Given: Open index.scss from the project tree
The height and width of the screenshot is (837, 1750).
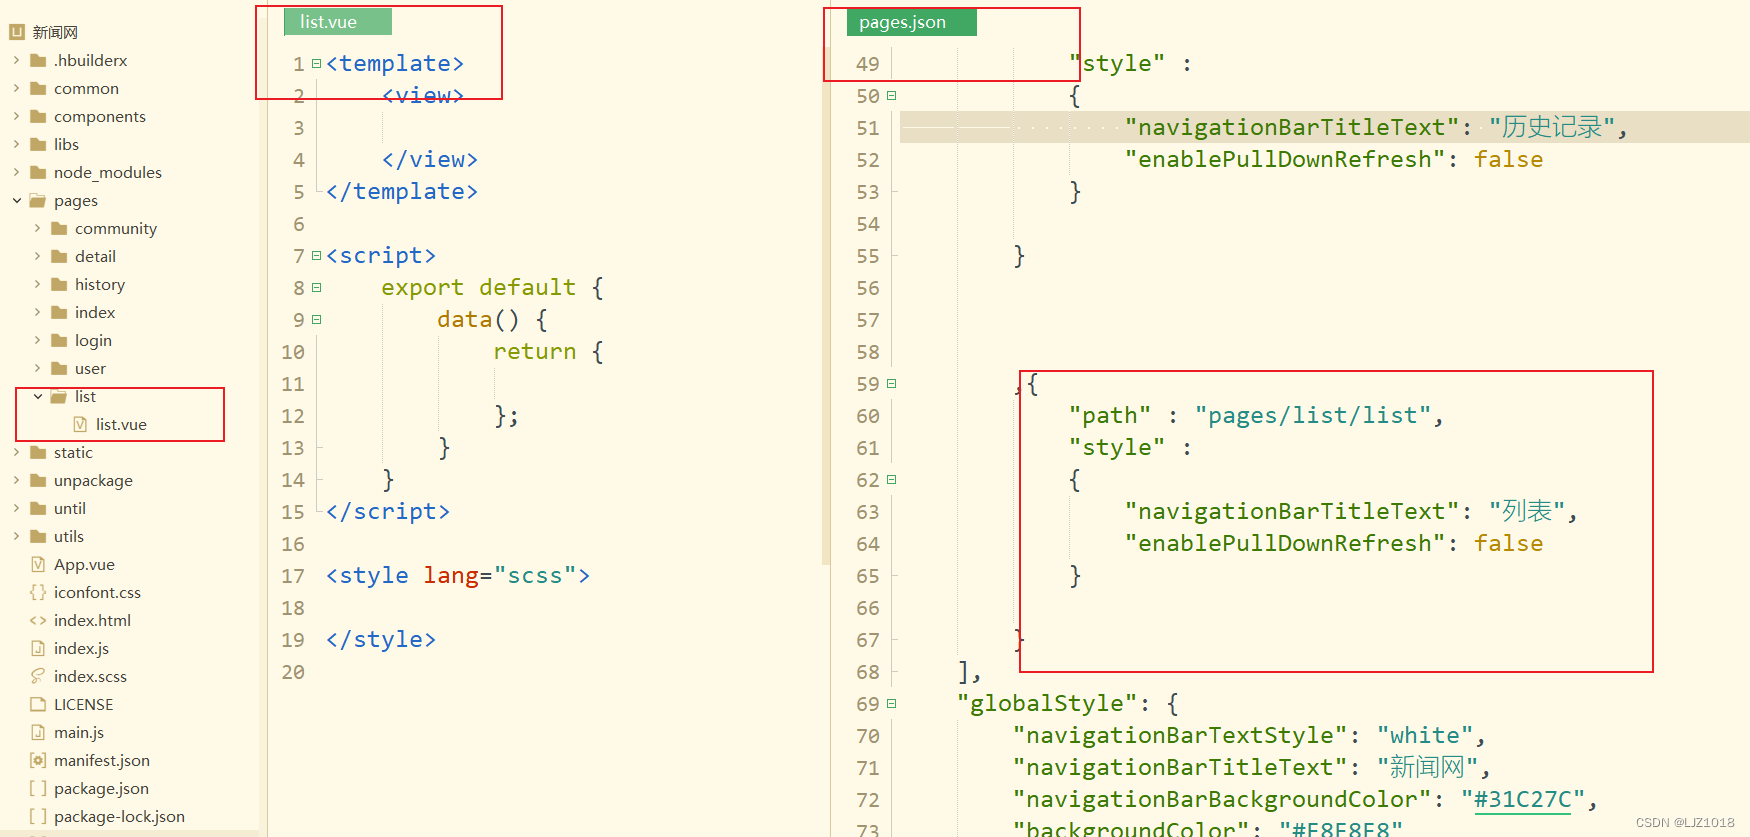Looking at the screenshot, I should [90, 676].
